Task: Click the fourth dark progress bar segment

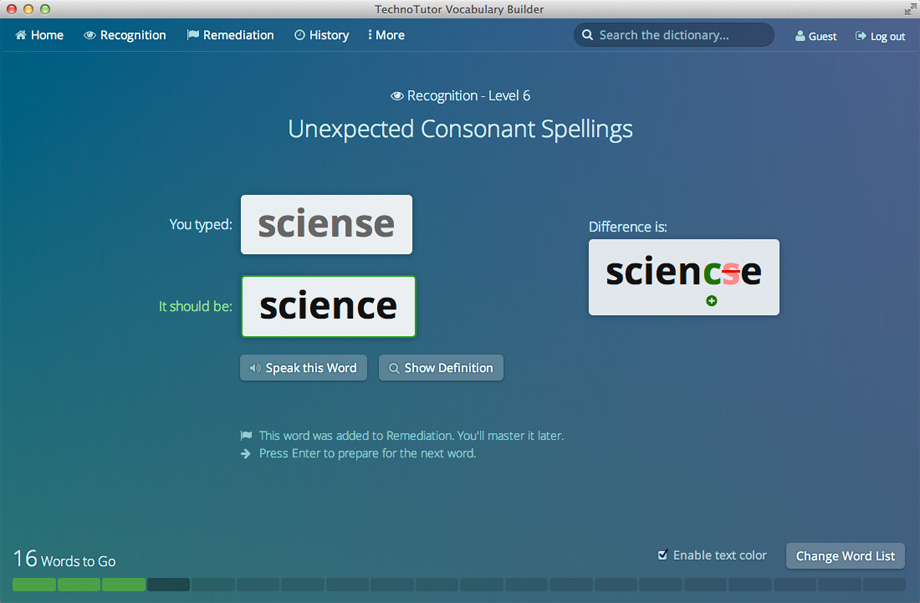Action: click(168, 584)
